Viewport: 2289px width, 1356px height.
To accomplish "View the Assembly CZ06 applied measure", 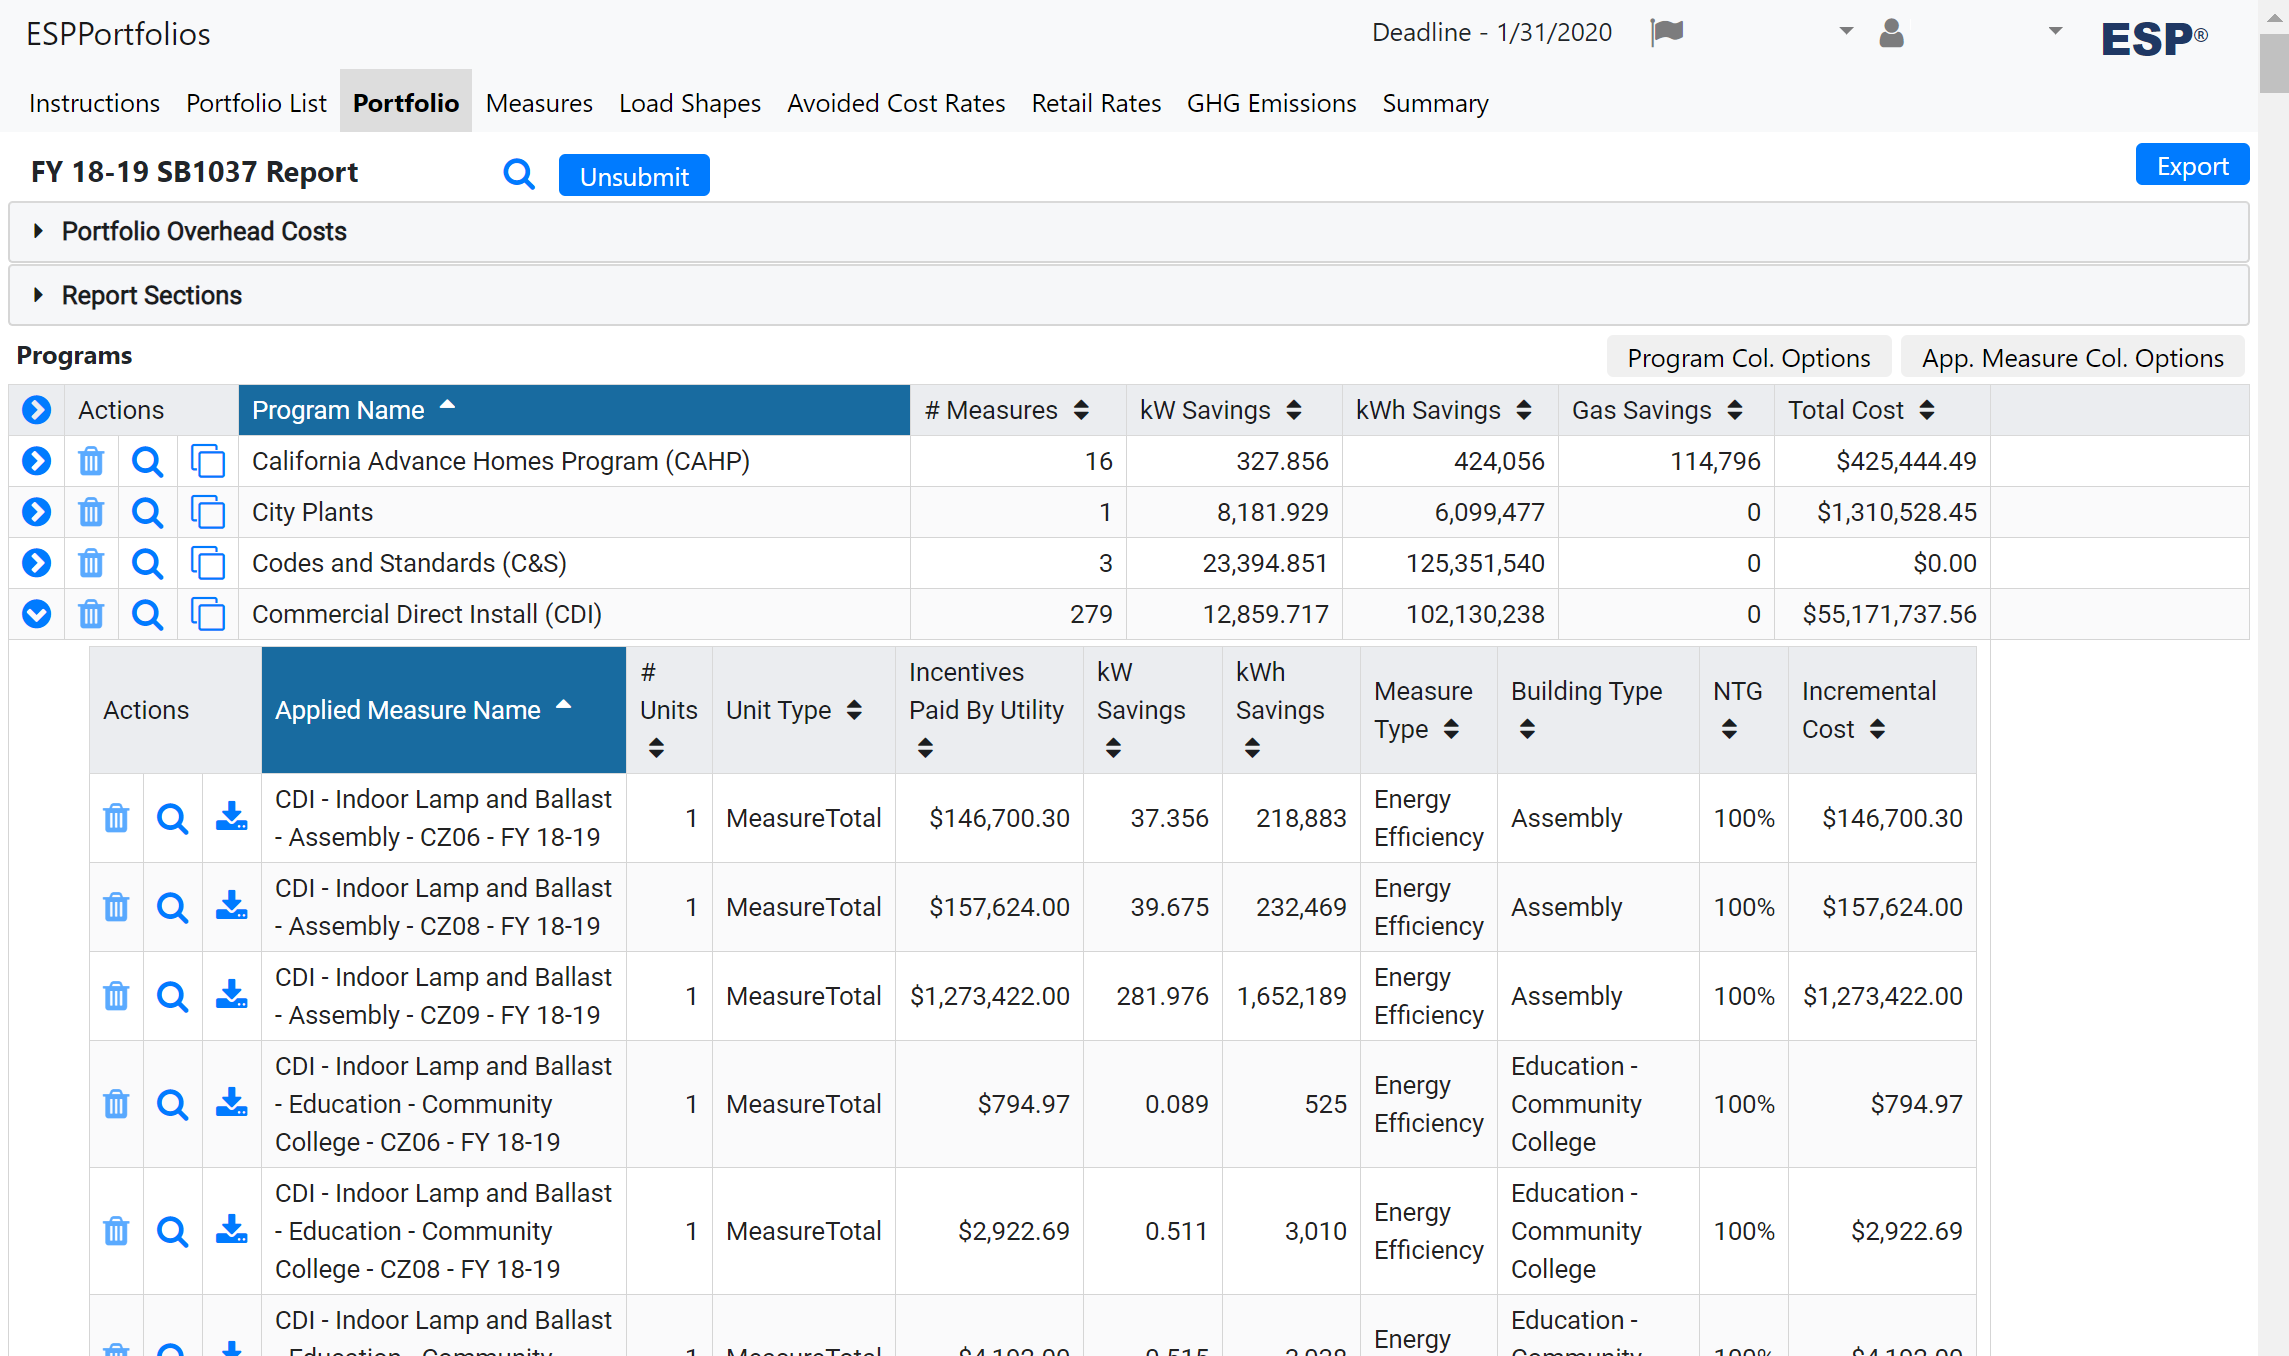I will pyautogui.click(x=172, y=818).
